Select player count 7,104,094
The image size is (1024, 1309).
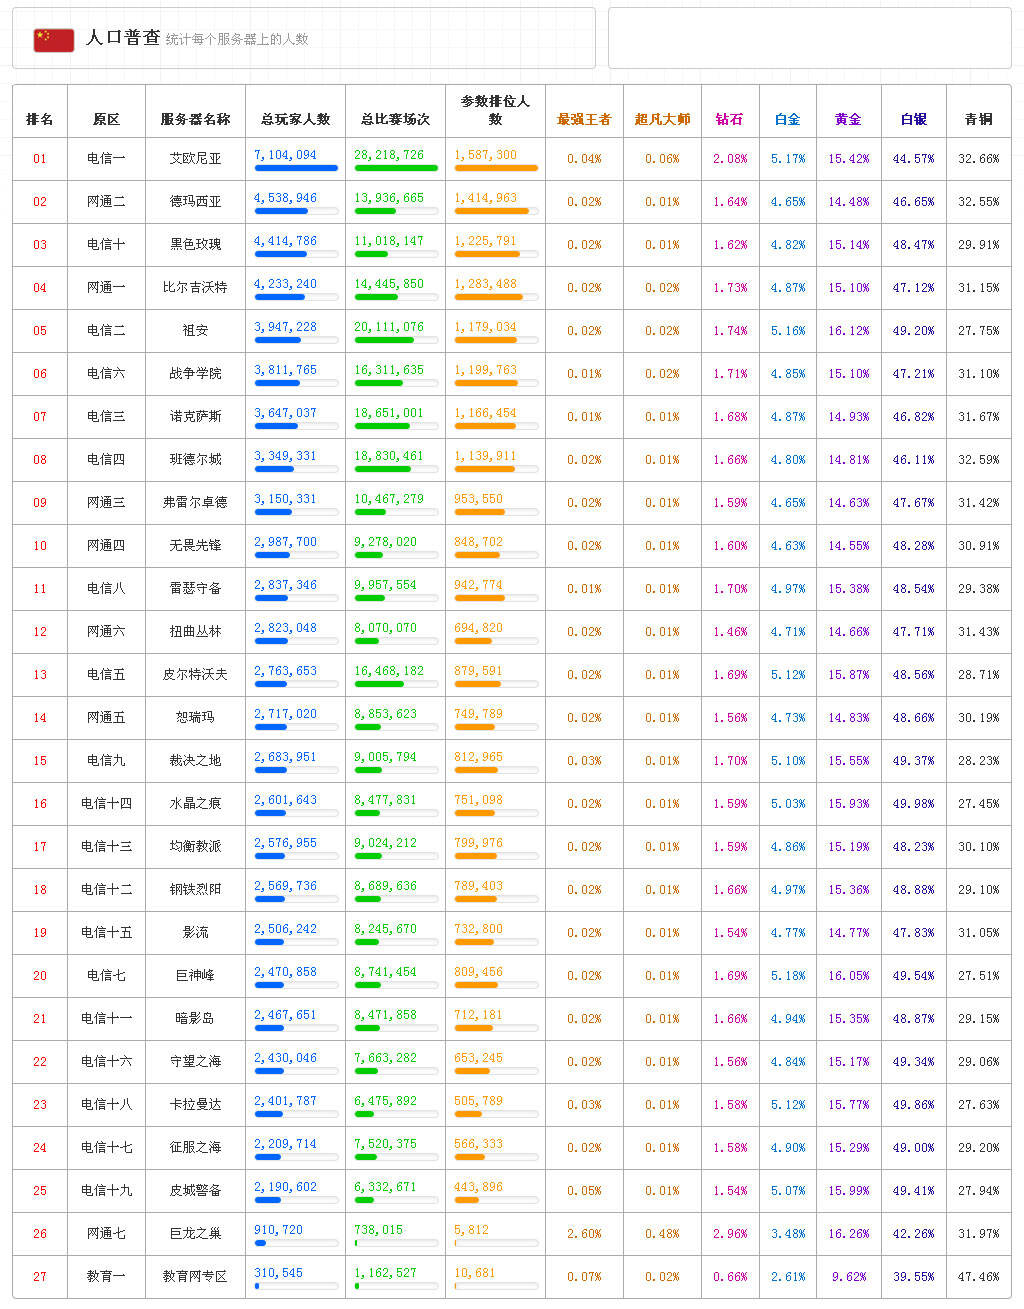coord(285,155)
